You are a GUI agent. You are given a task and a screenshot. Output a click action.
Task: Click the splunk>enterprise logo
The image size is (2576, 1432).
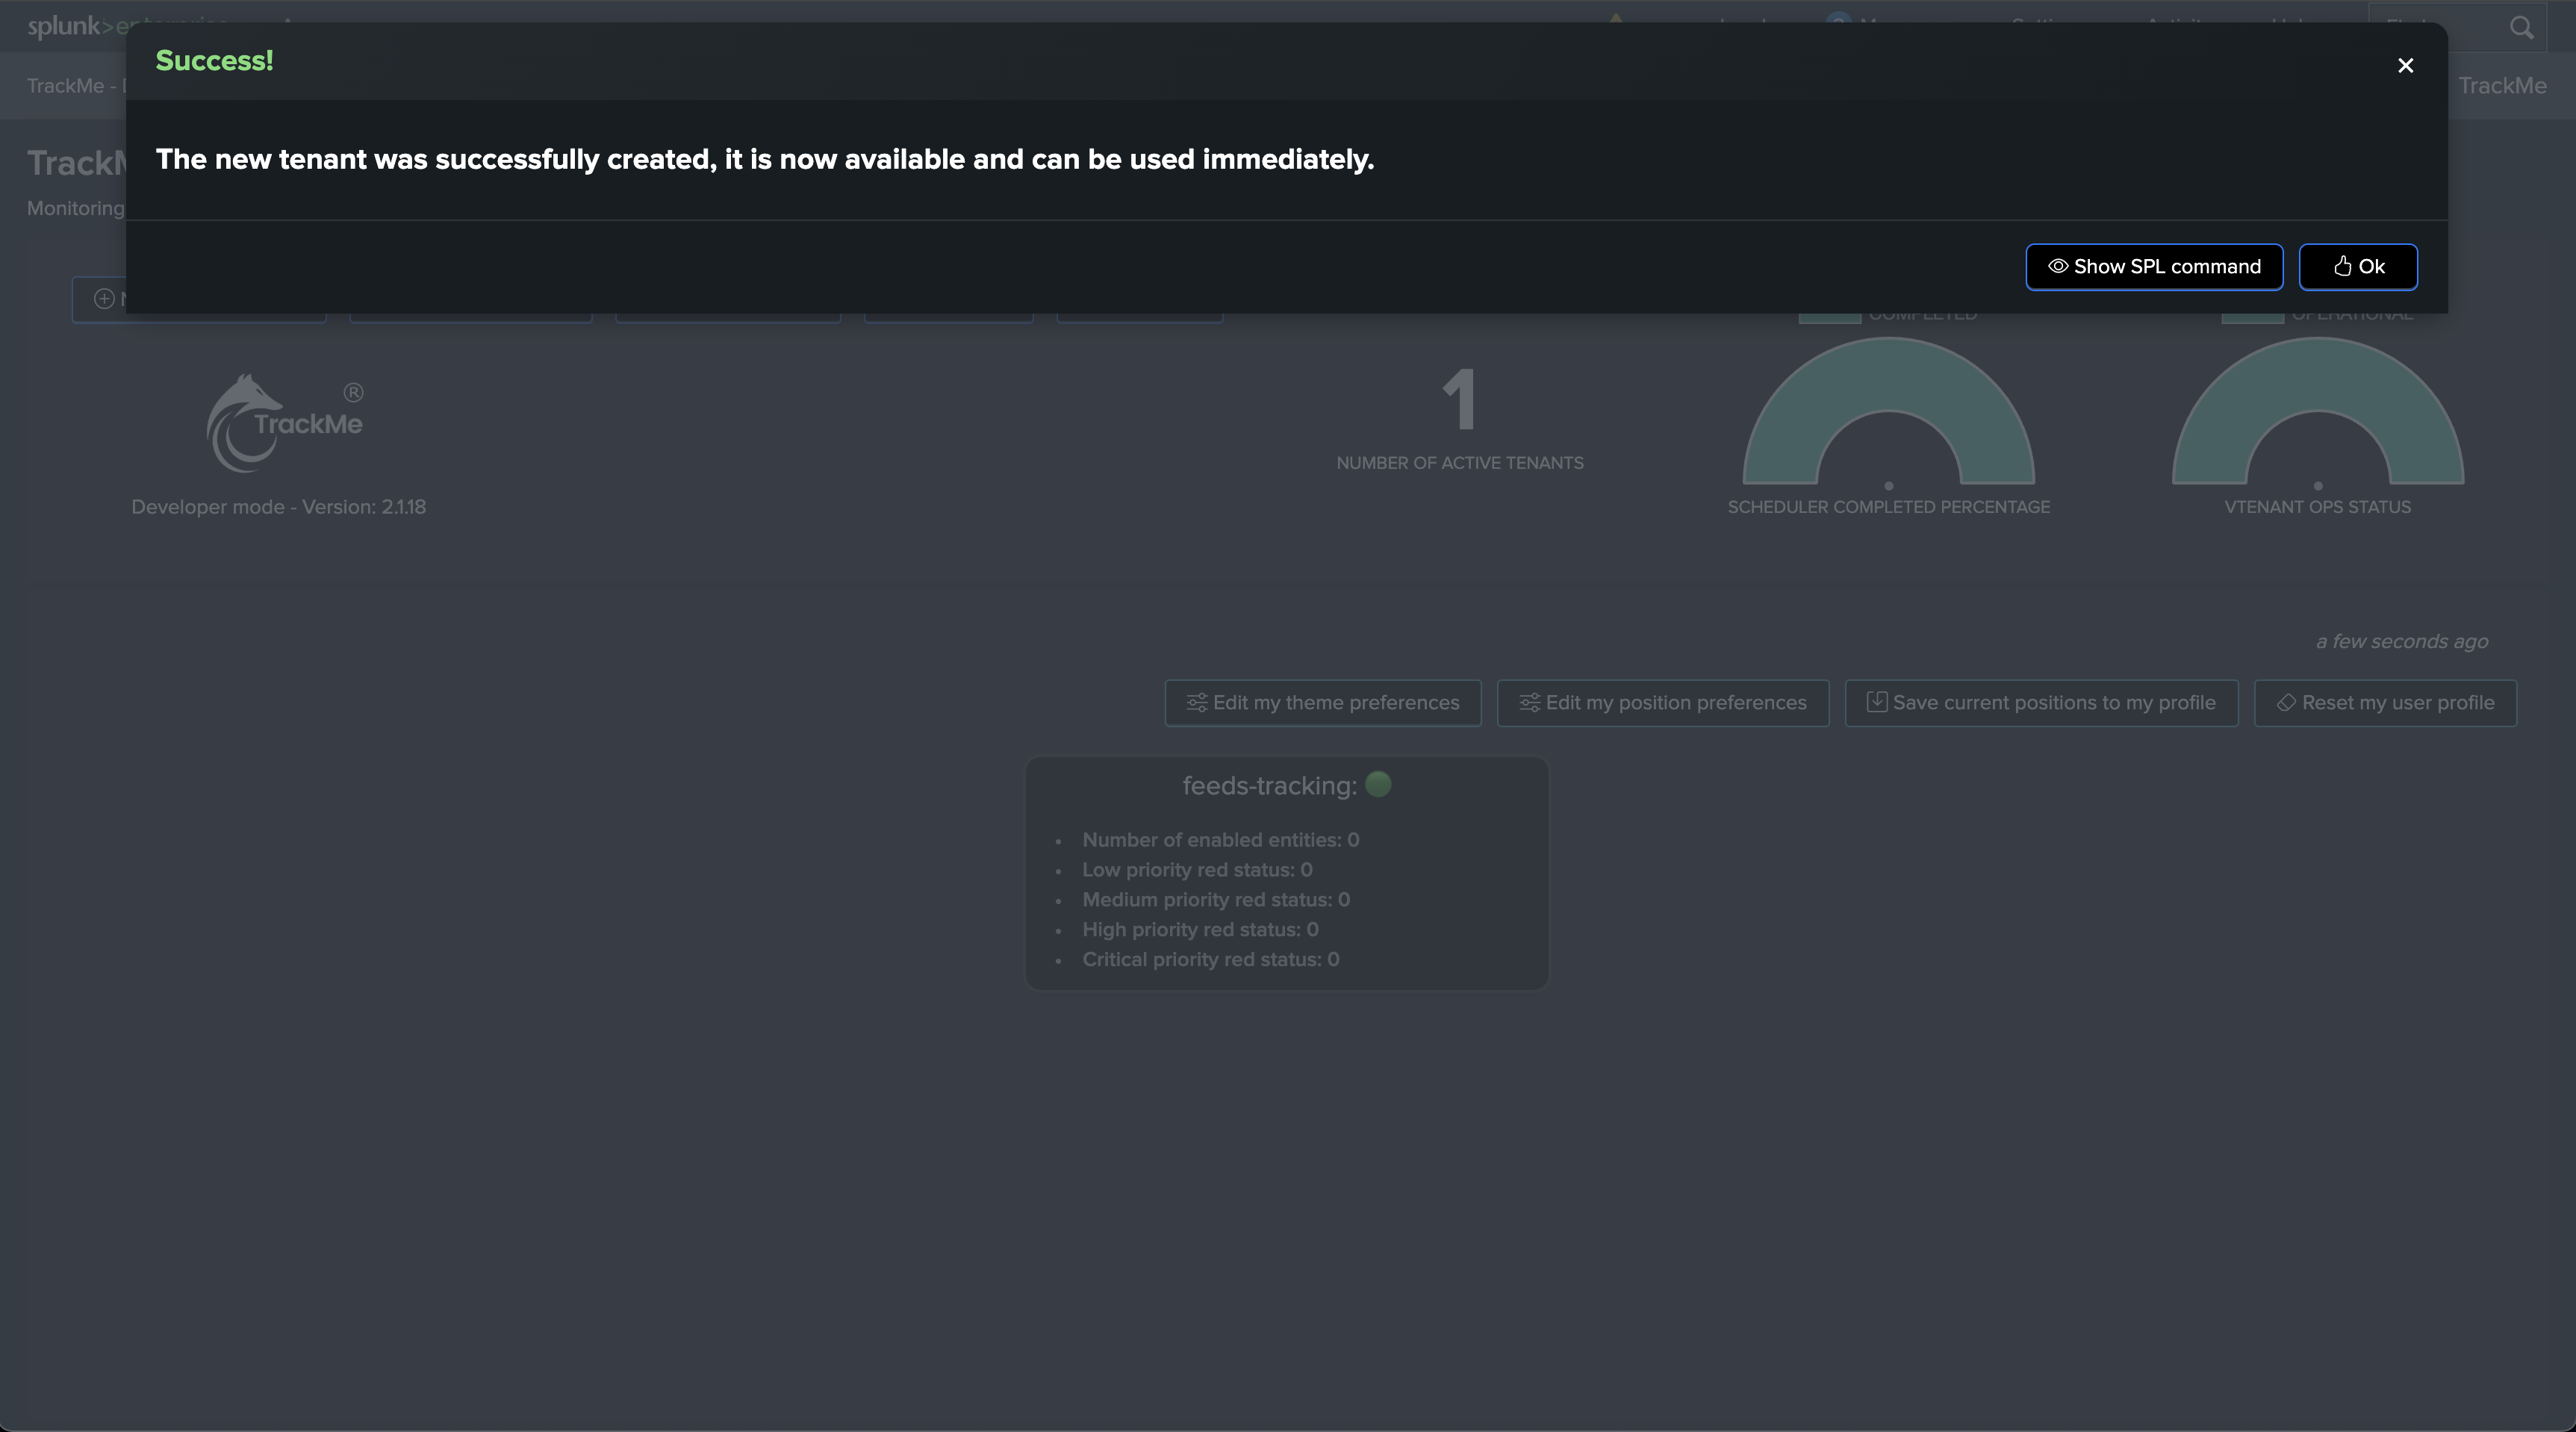pyautogui.click(x=127, y=26)
